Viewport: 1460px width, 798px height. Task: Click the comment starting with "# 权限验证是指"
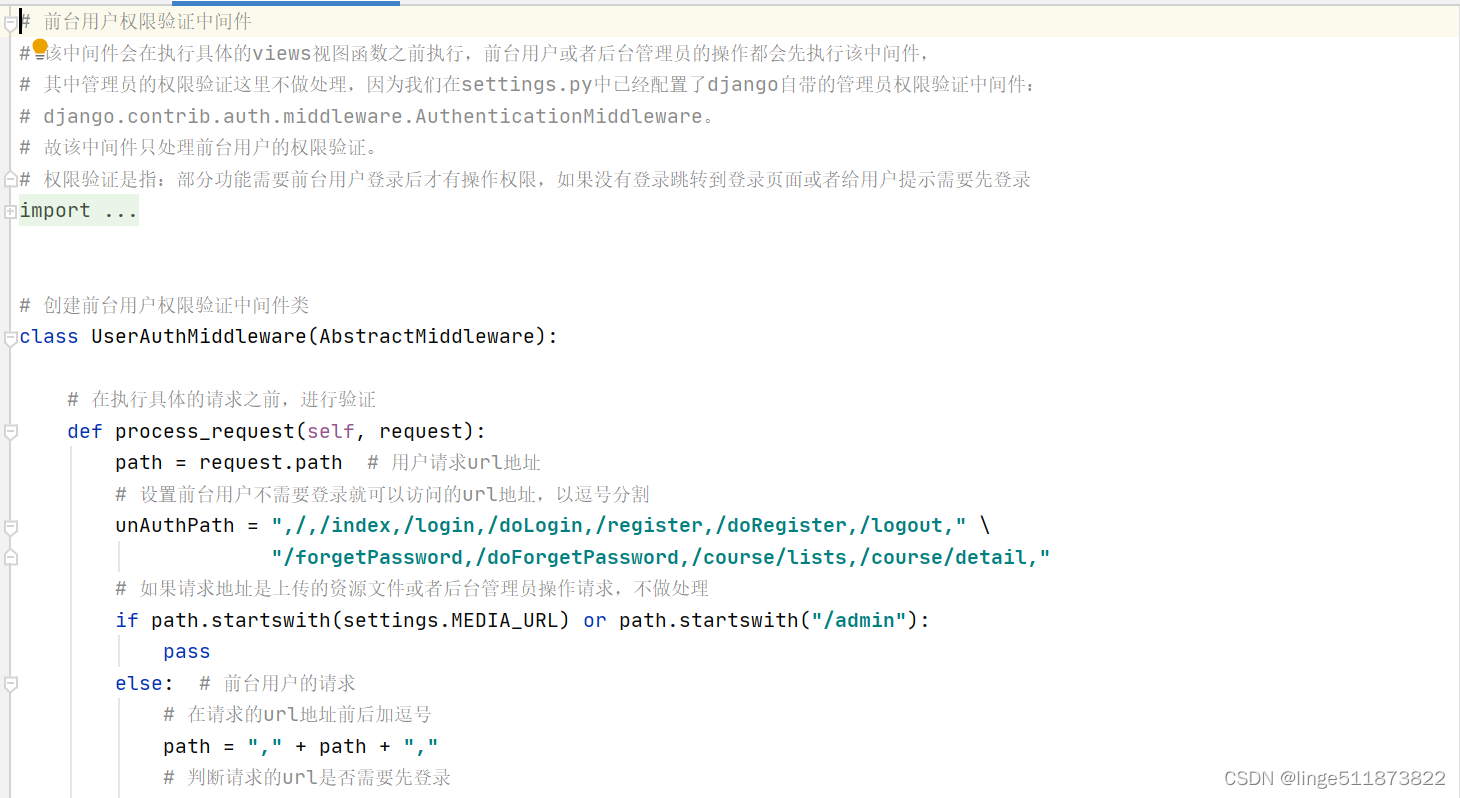click(525, 180)
